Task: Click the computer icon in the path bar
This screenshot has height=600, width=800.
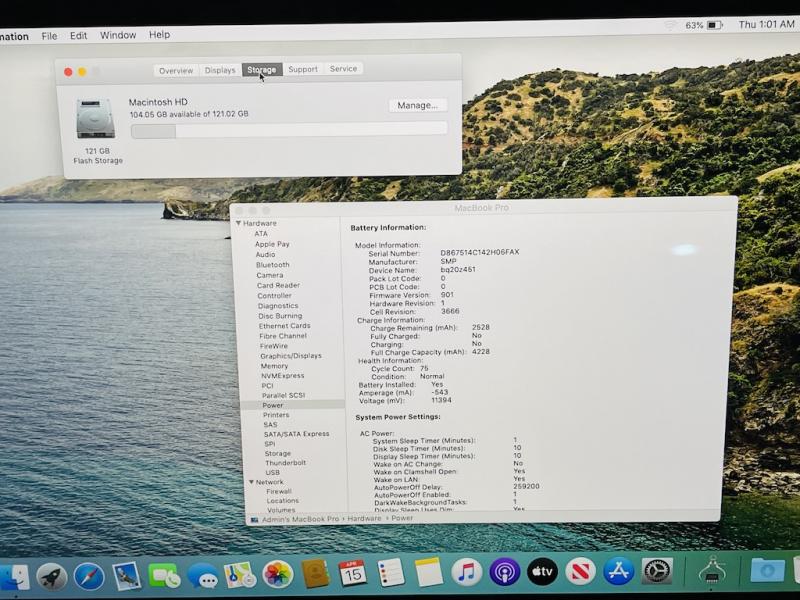Action: (254, 520)
